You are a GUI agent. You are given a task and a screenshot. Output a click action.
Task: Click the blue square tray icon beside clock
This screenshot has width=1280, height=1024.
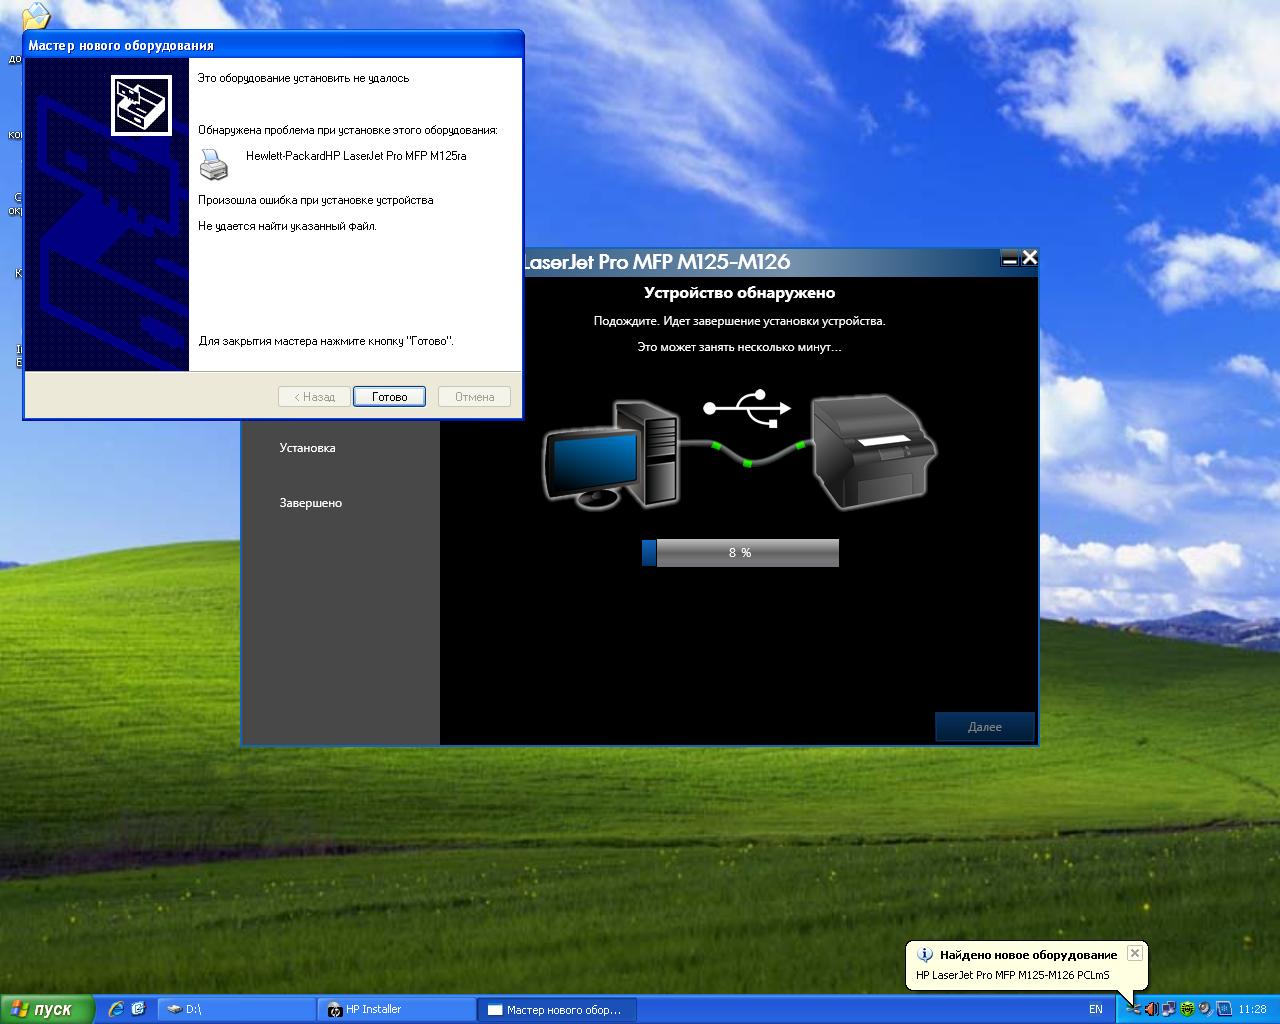[1224, 1009]
